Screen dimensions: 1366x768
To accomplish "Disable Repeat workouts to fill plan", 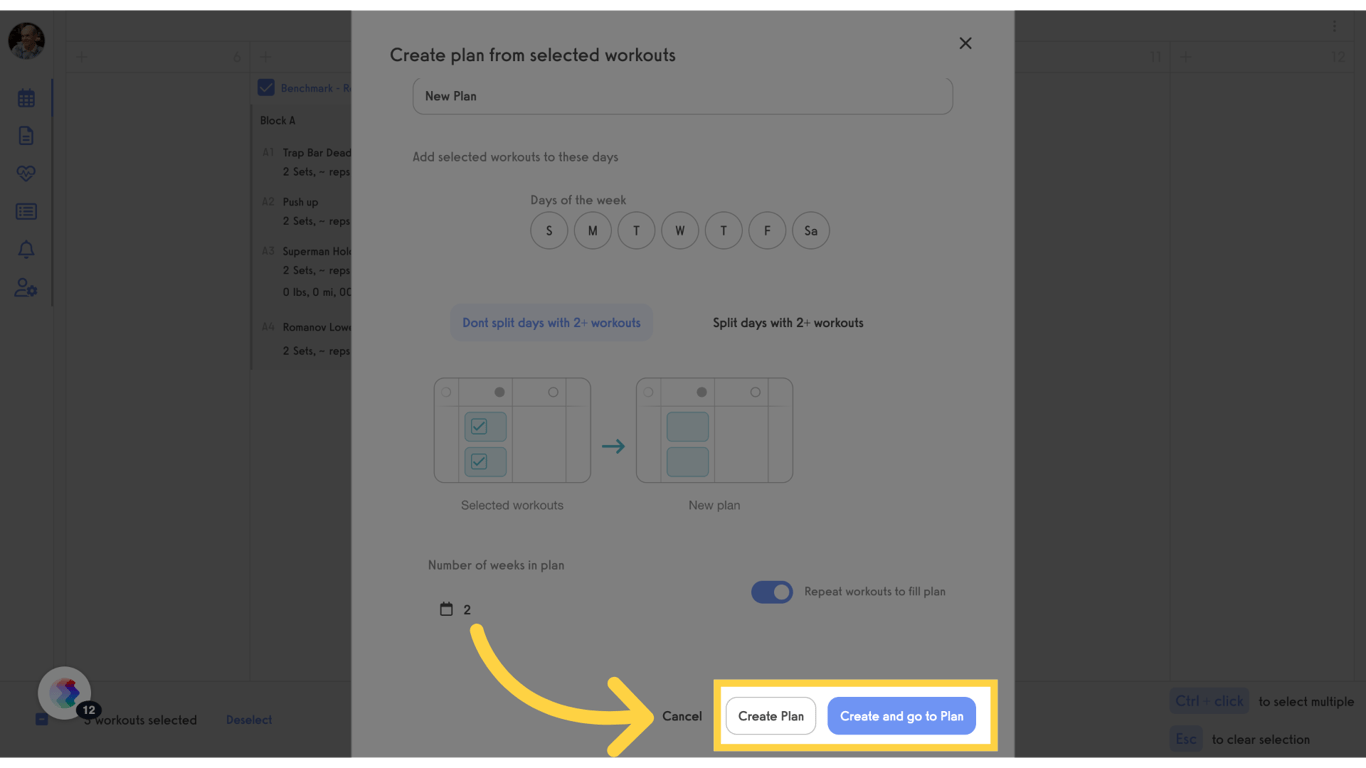I will [771, 592].
